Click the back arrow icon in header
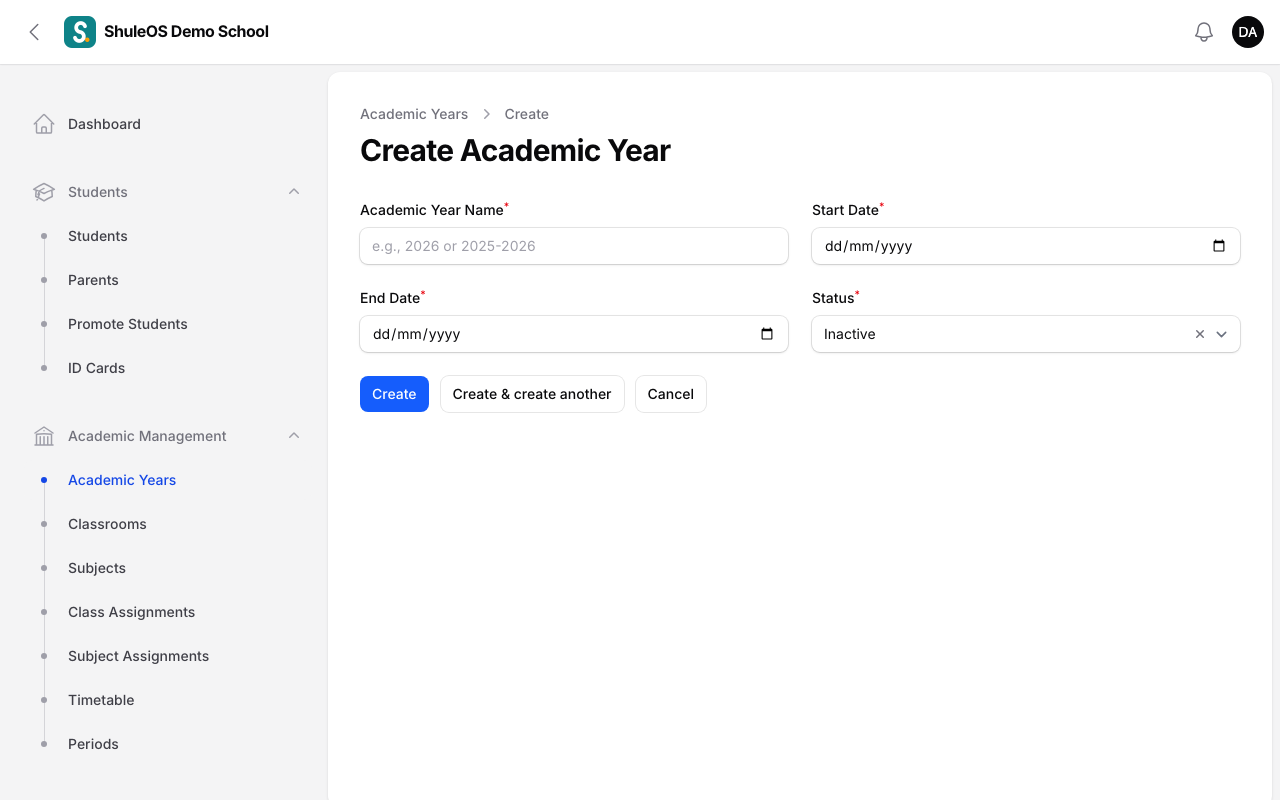This screenshot has height=800, width=1280. 34,32
